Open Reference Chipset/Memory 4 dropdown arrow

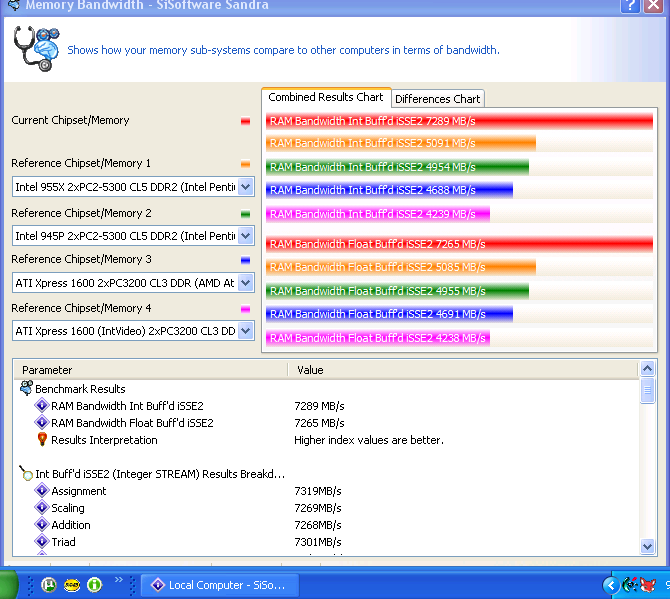(246, 331)
